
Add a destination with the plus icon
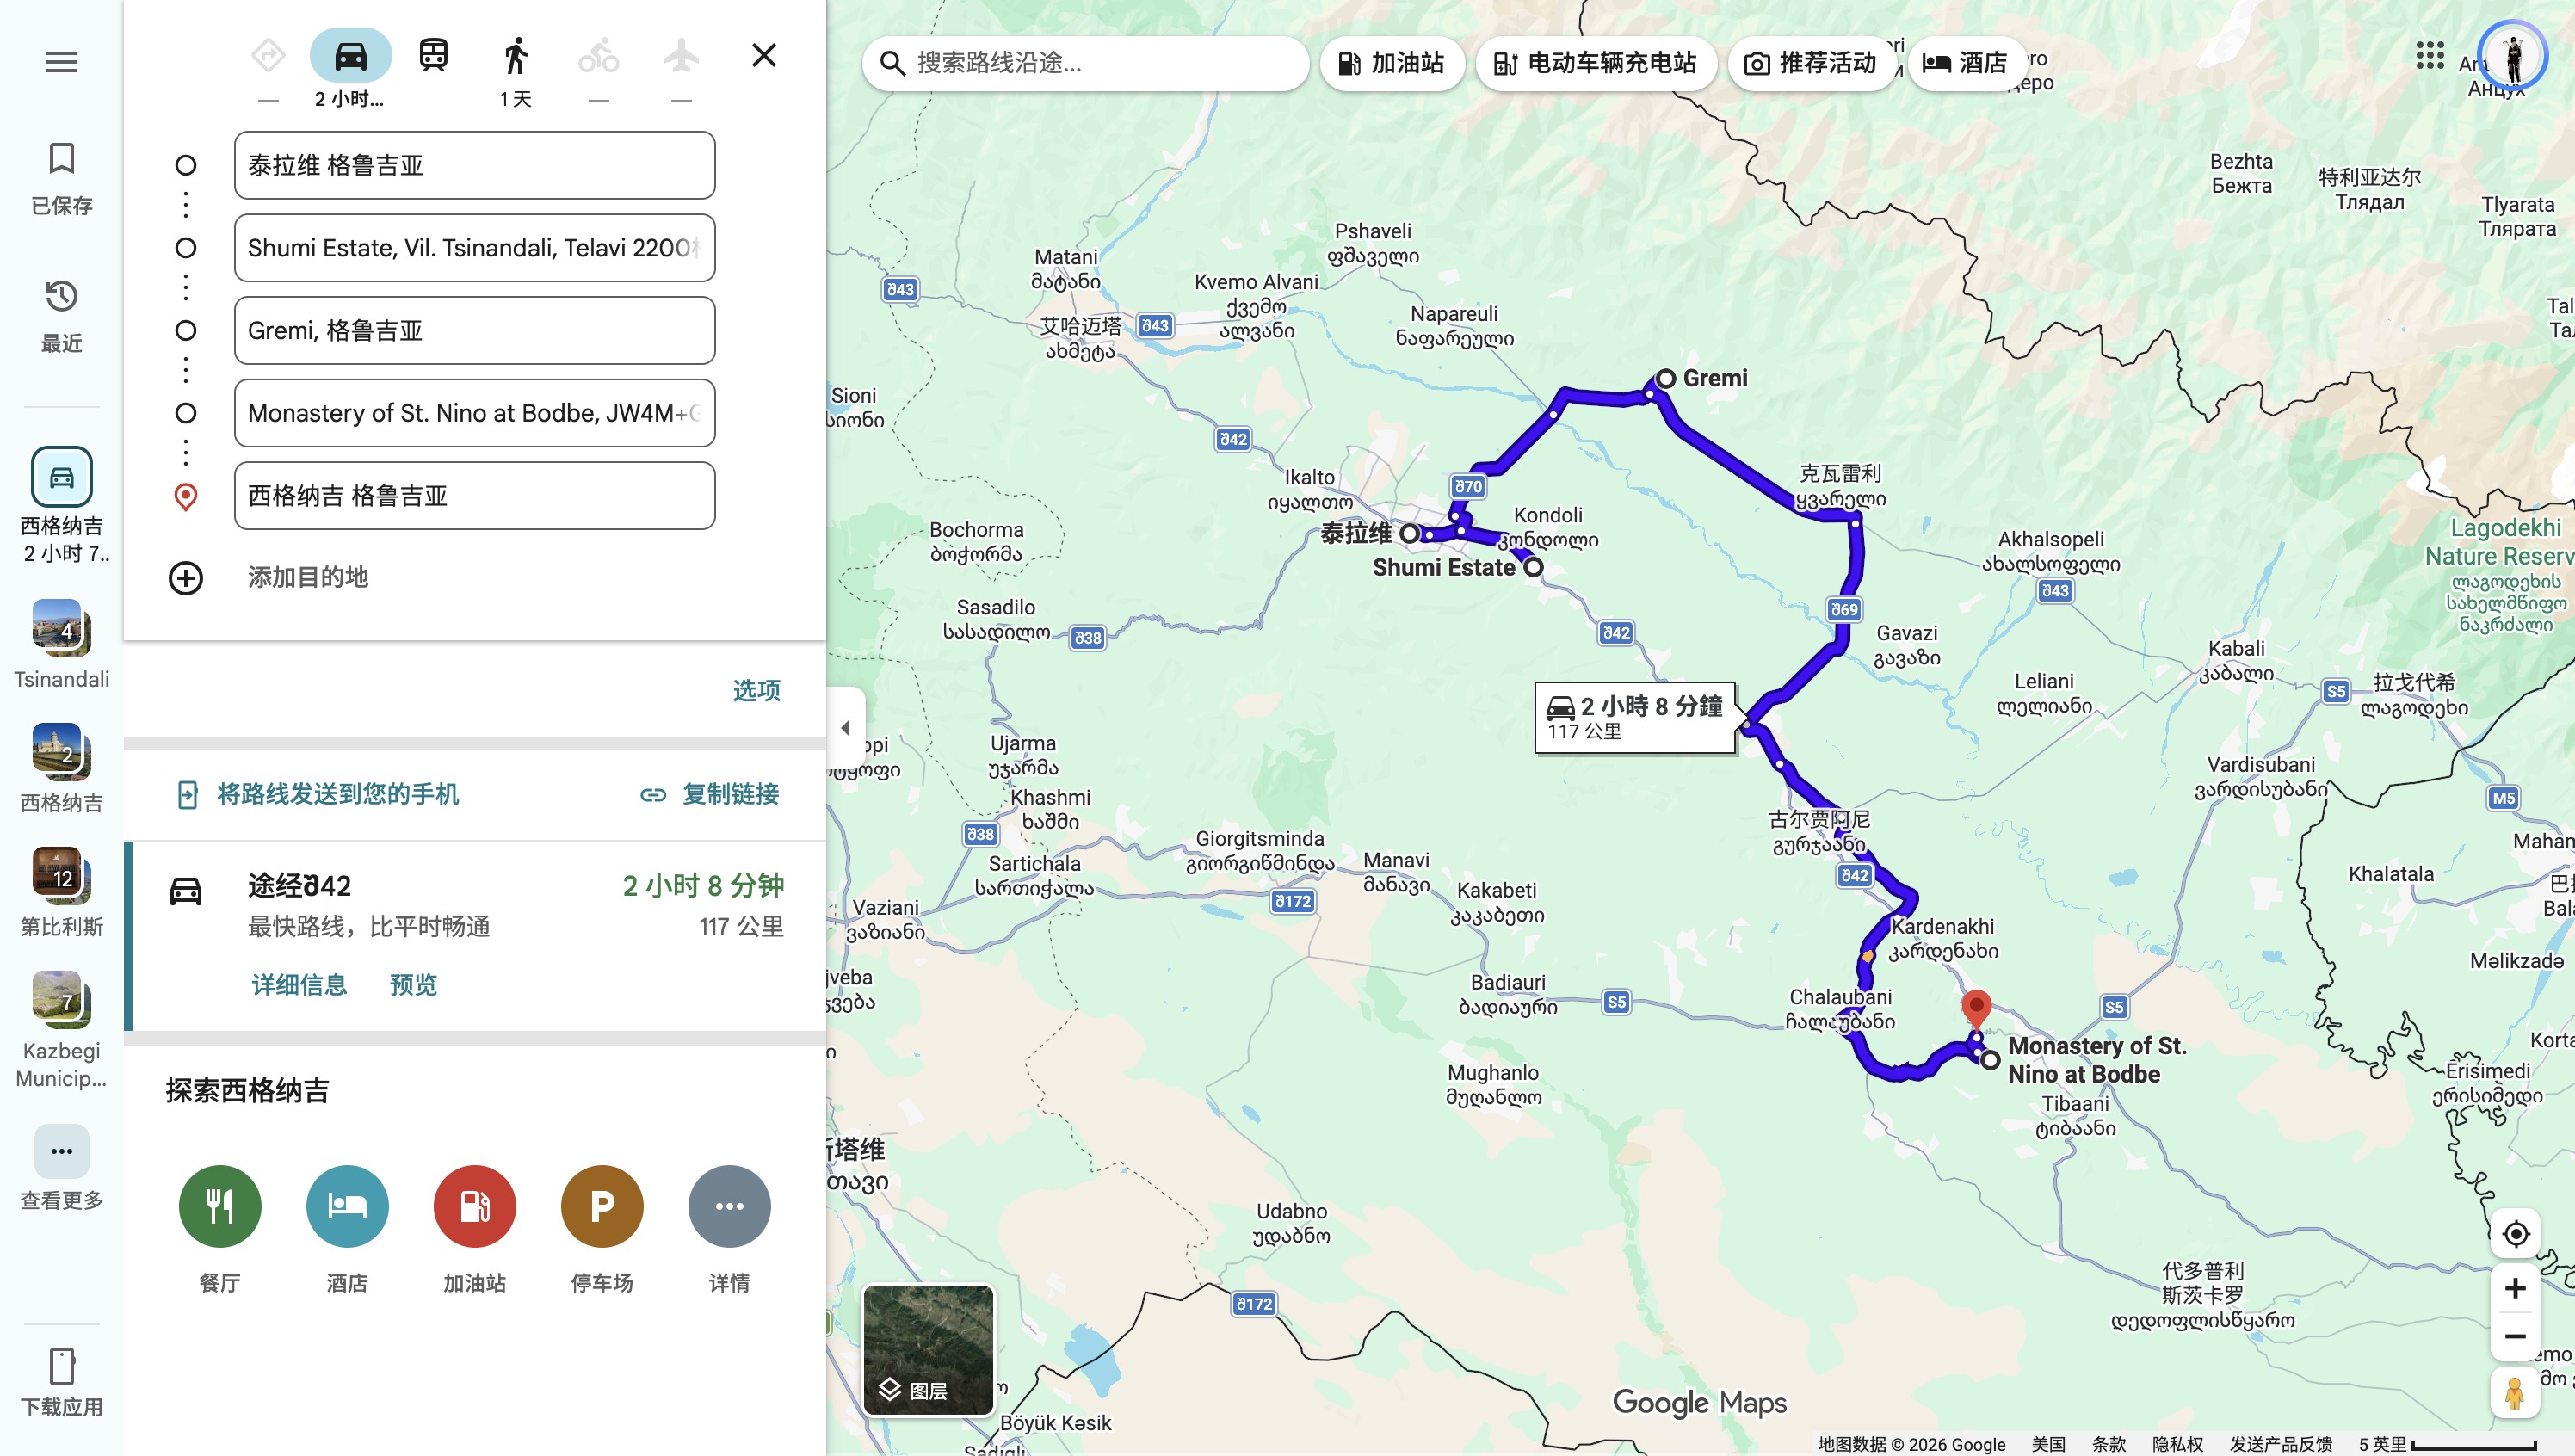click(185, 578)
